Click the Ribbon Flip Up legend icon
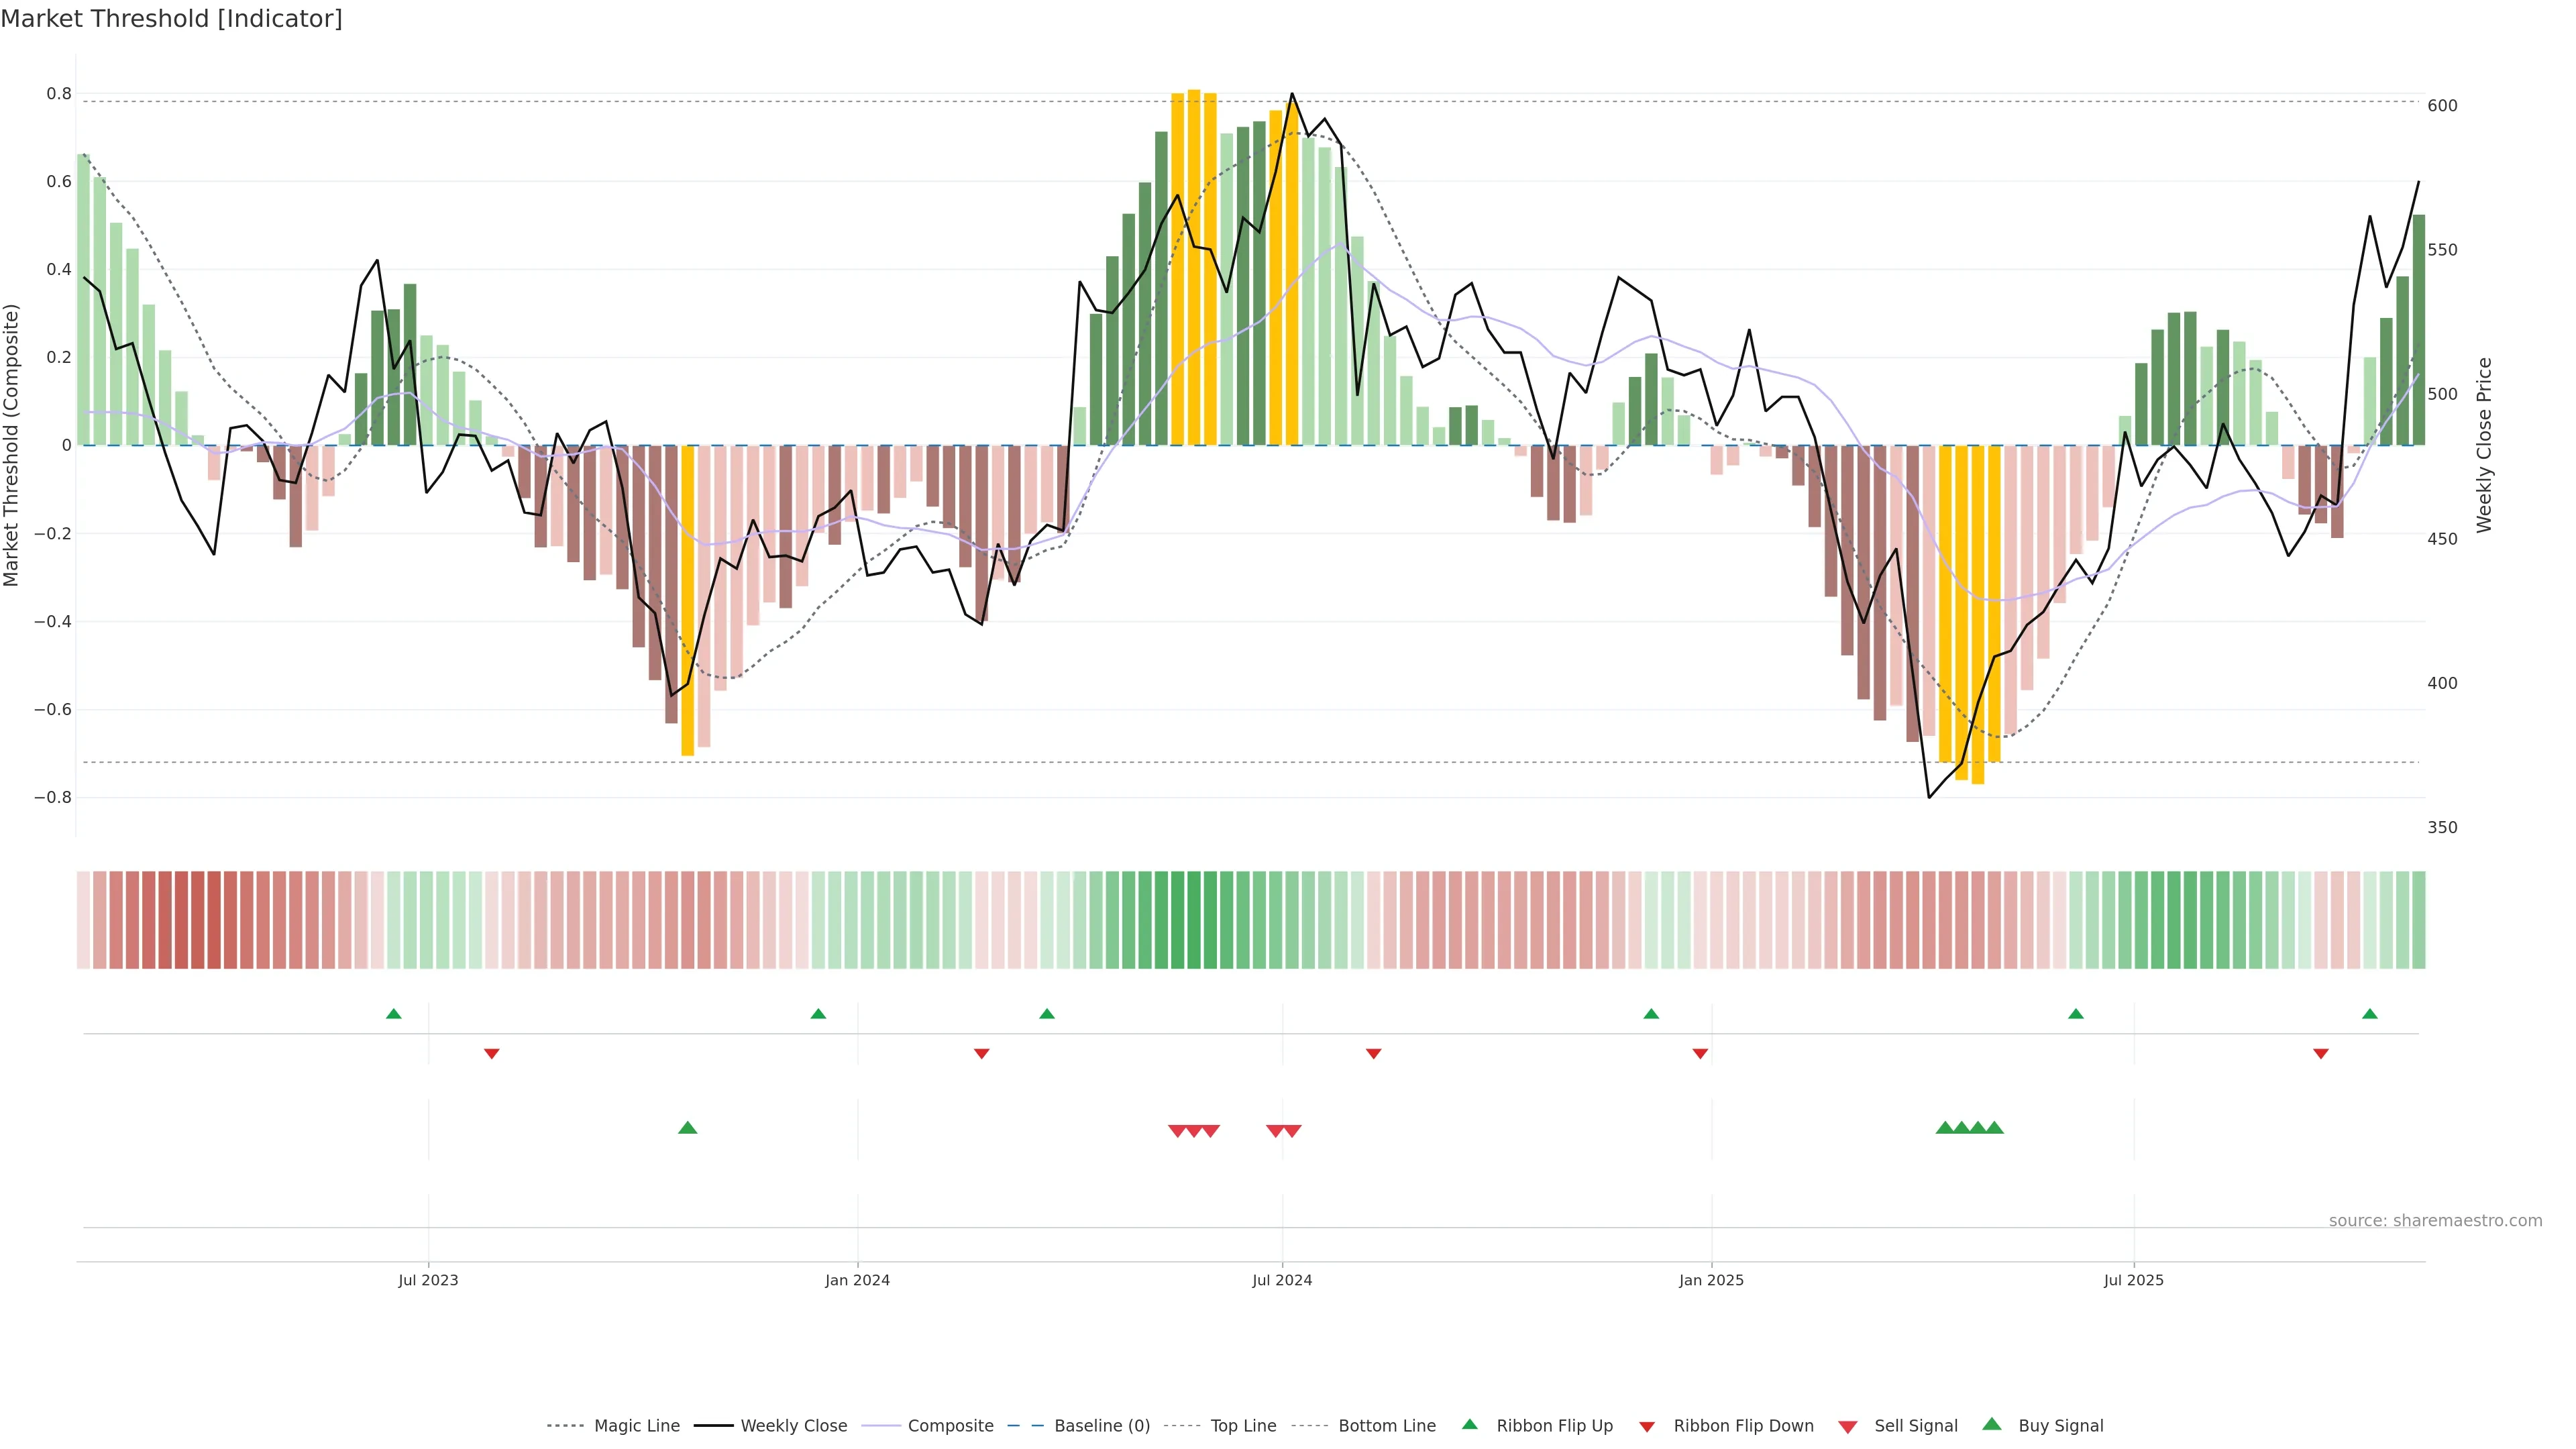The image size is (2576, 1449). (1469, 1424)
